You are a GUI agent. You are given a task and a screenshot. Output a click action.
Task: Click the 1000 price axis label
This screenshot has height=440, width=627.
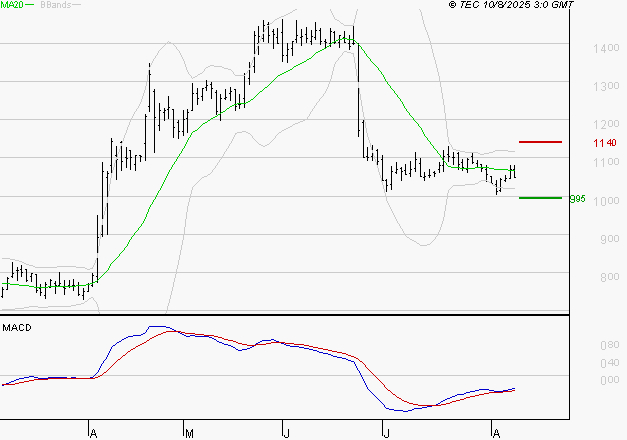(x=606, y=201)
